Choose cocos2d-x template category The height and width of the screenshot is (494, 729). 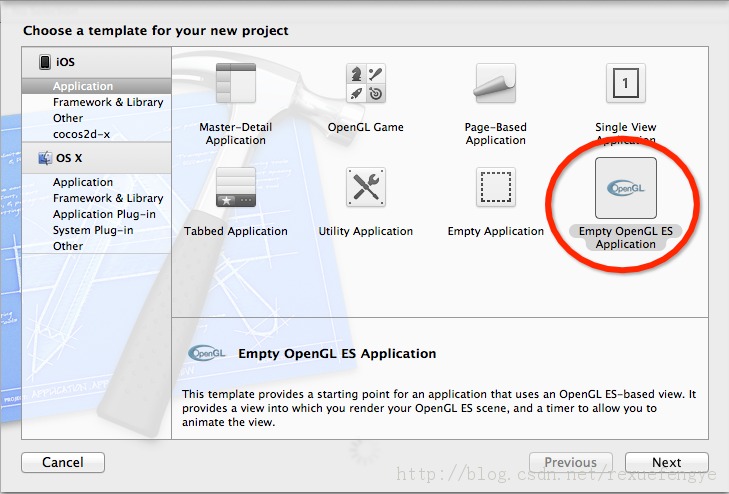(96, 134)
